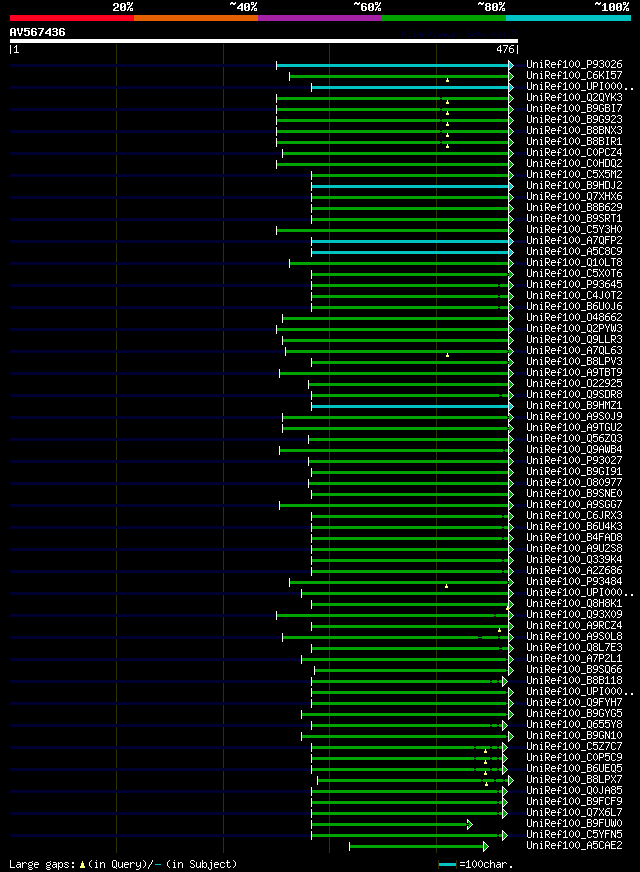Viewport: 640px width, 872px height.
Task: Select the UniRef100_Q9FYH7 label
Action: click(x=574, y=702)
